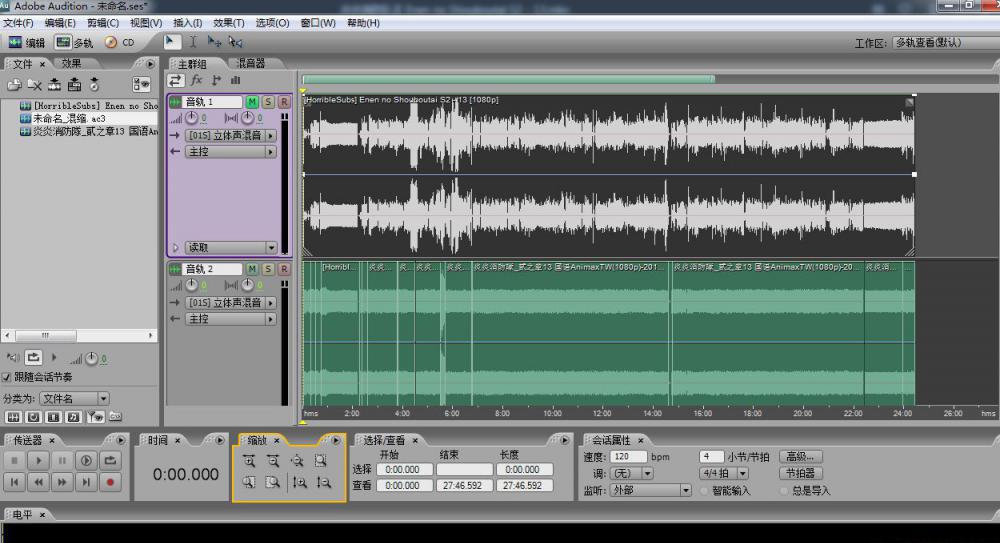1000x543 pixels.
Task: Click the inputs/outputs arrows icon in main group
Action: tap(176, 80)
